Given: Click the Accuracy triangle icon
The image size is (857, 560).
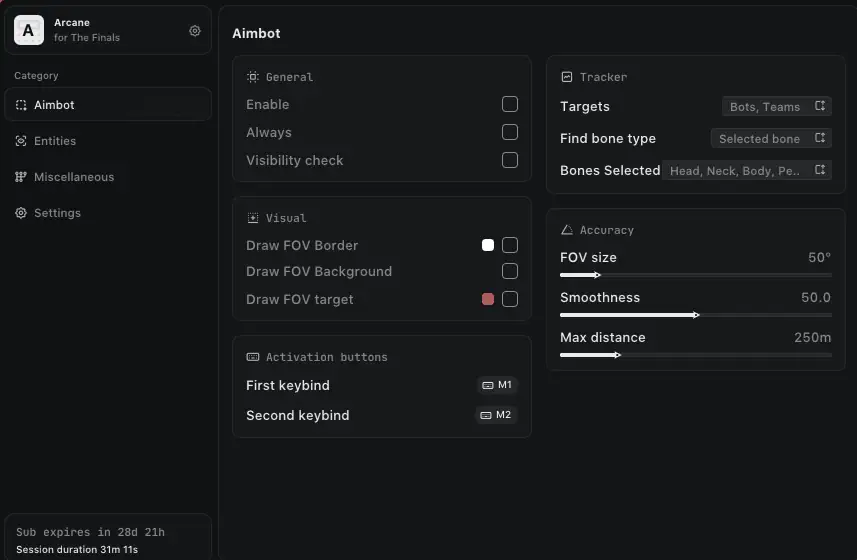Looking at the screenshot, I should pyautogui.click(x=567, y=230).
